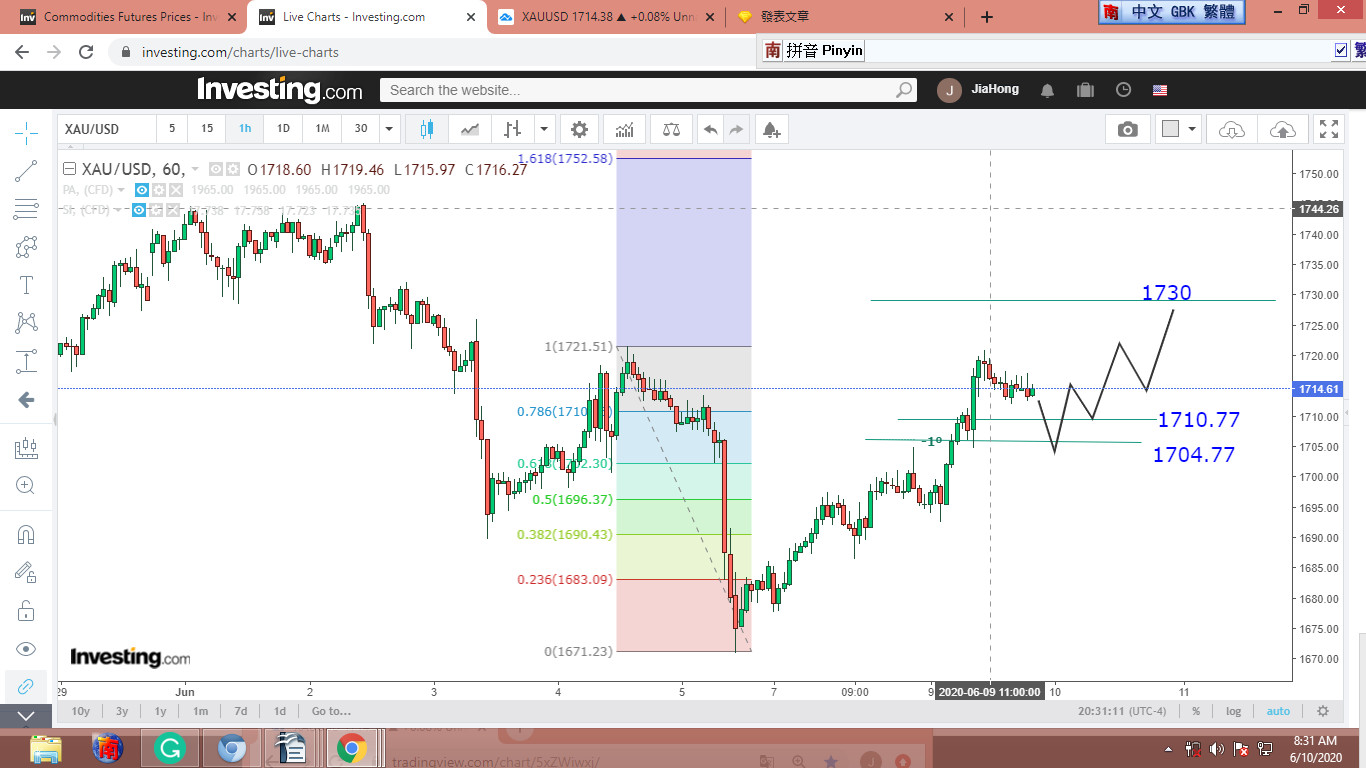
Task: Open the time interval dropdown arrow
Action: click(x=390, y=129)
